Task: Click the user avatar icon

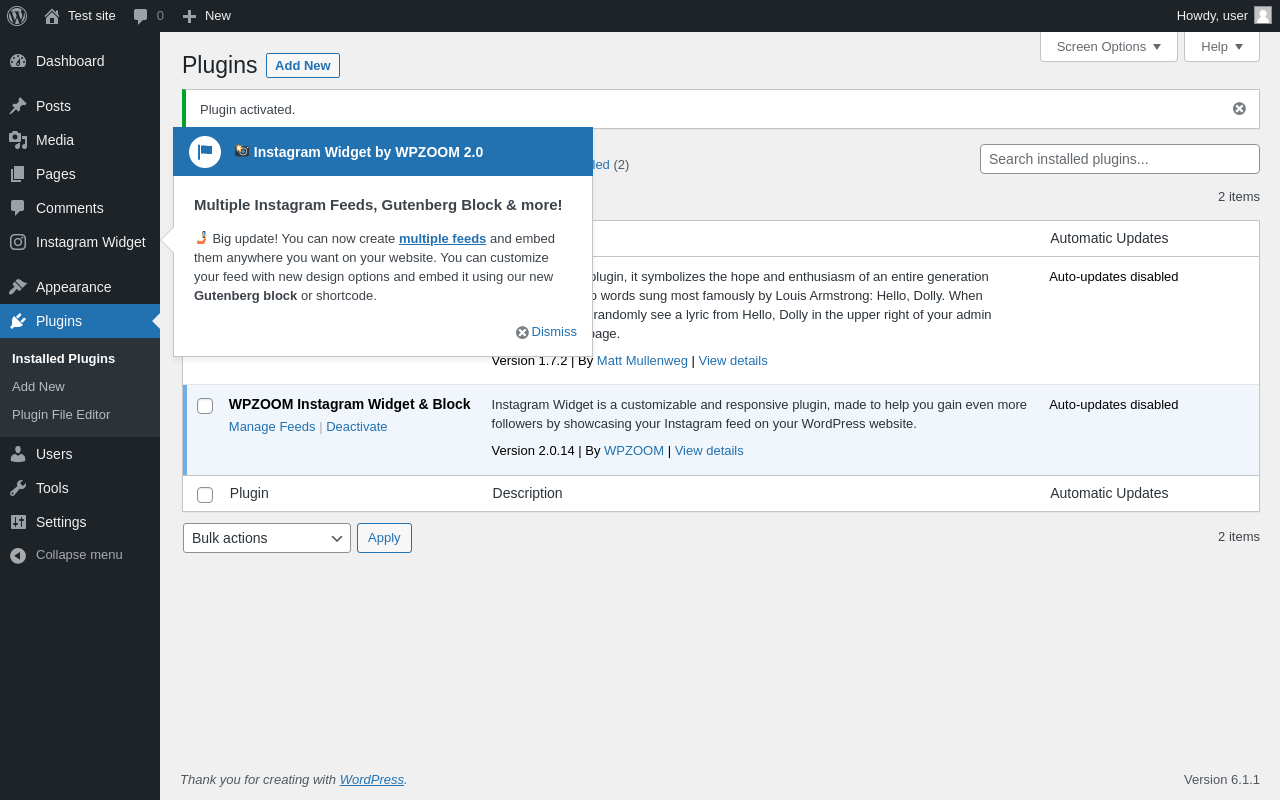Action: (x=1263, y=15)
